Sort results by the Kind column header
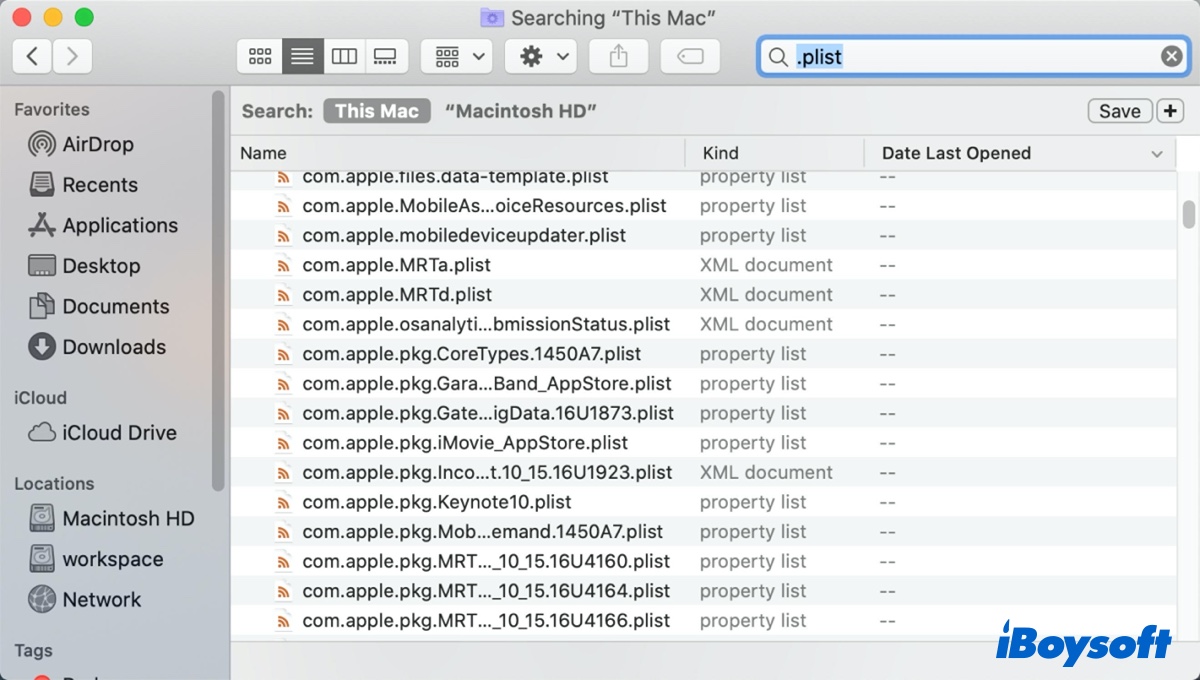The image size is (1200, 680). [x=720, y=153]
